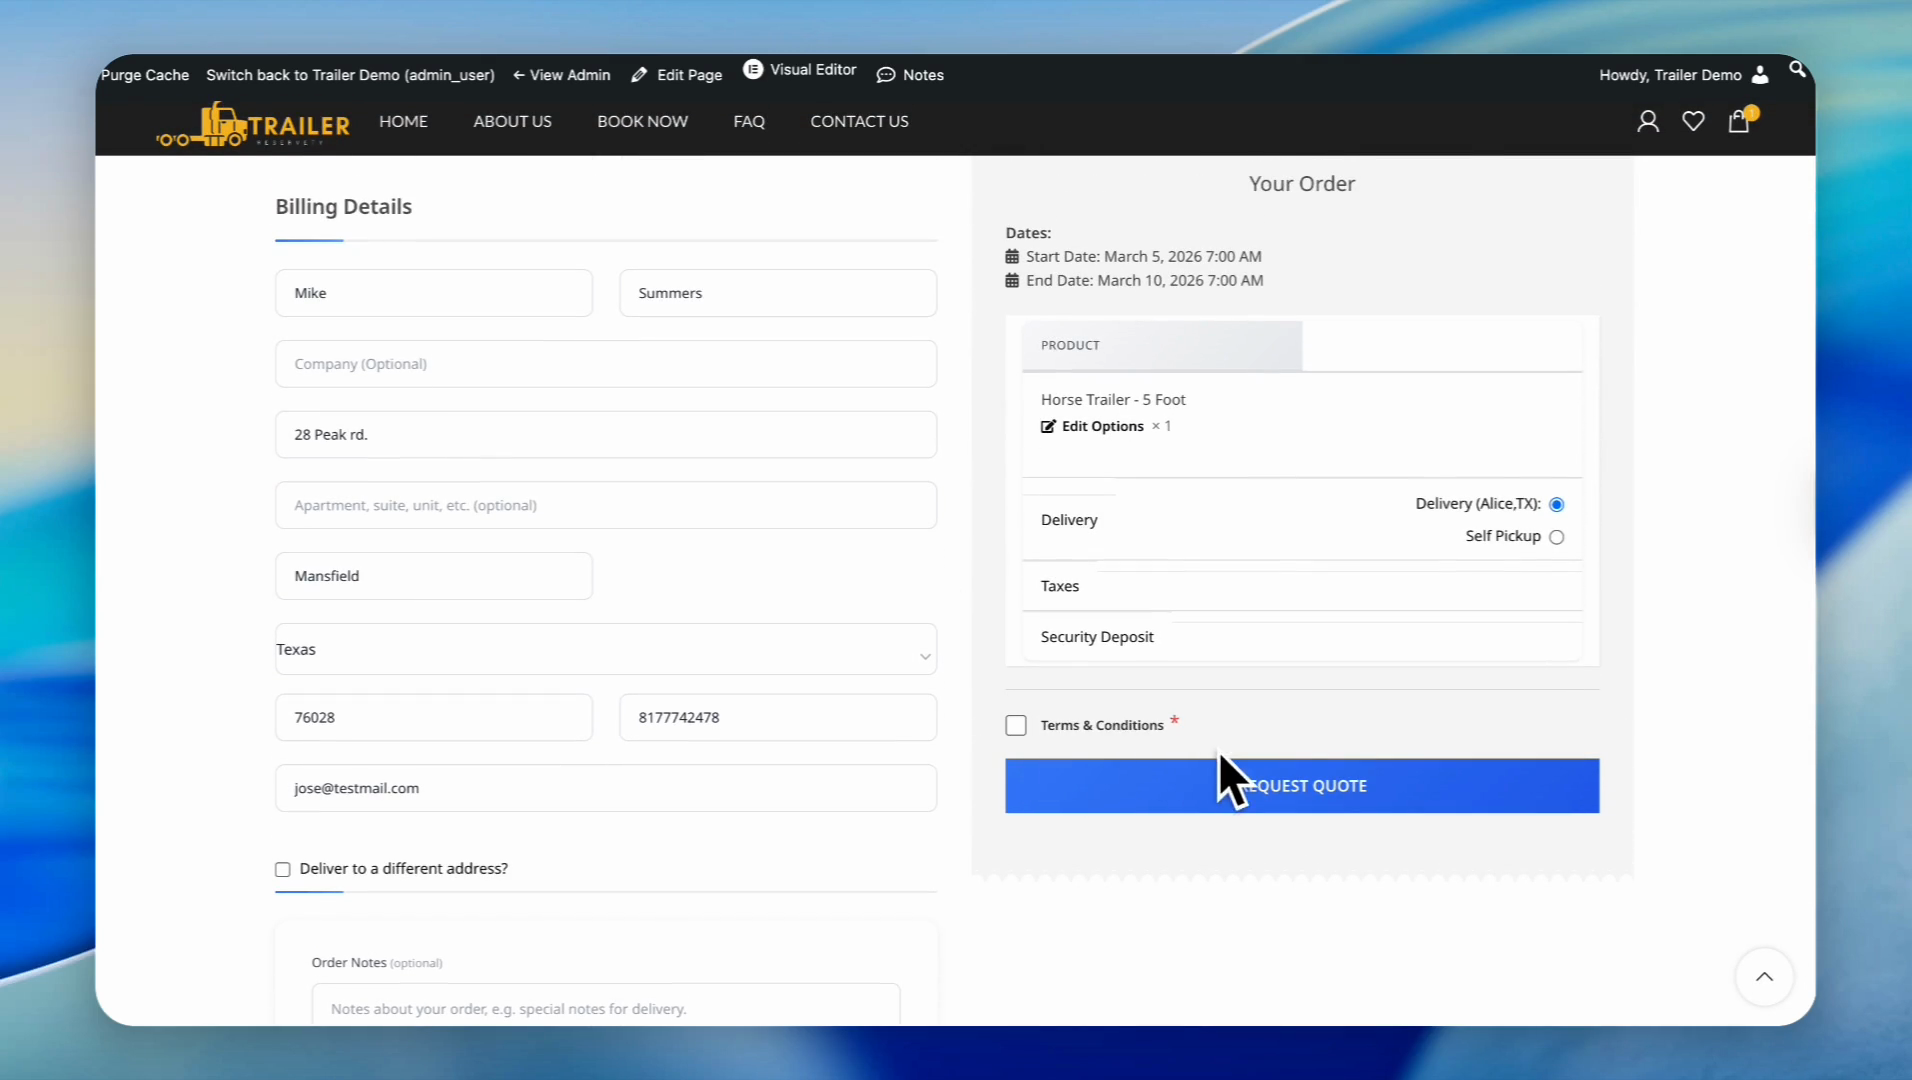Select Delivery (Alice,TX) radio option
This screenshot has width=1912, height=1080.
coord(1557,505)
